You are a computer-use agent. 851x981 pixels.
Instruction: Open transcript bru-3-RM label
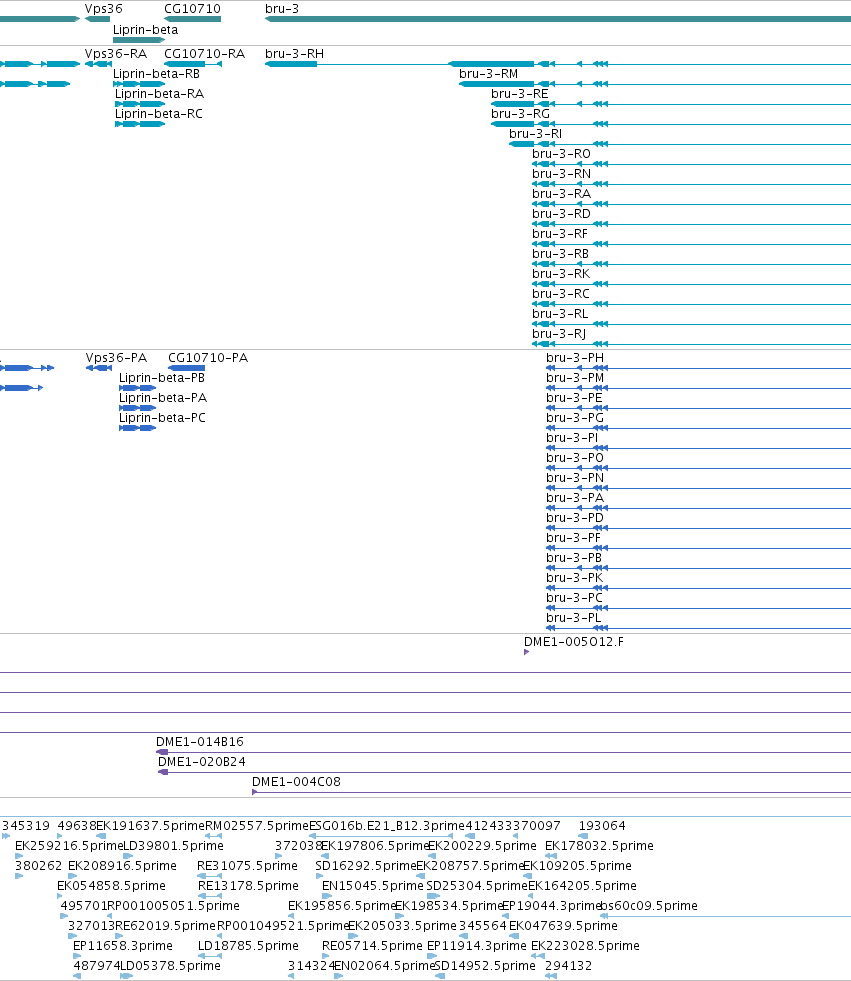[488, 74]
